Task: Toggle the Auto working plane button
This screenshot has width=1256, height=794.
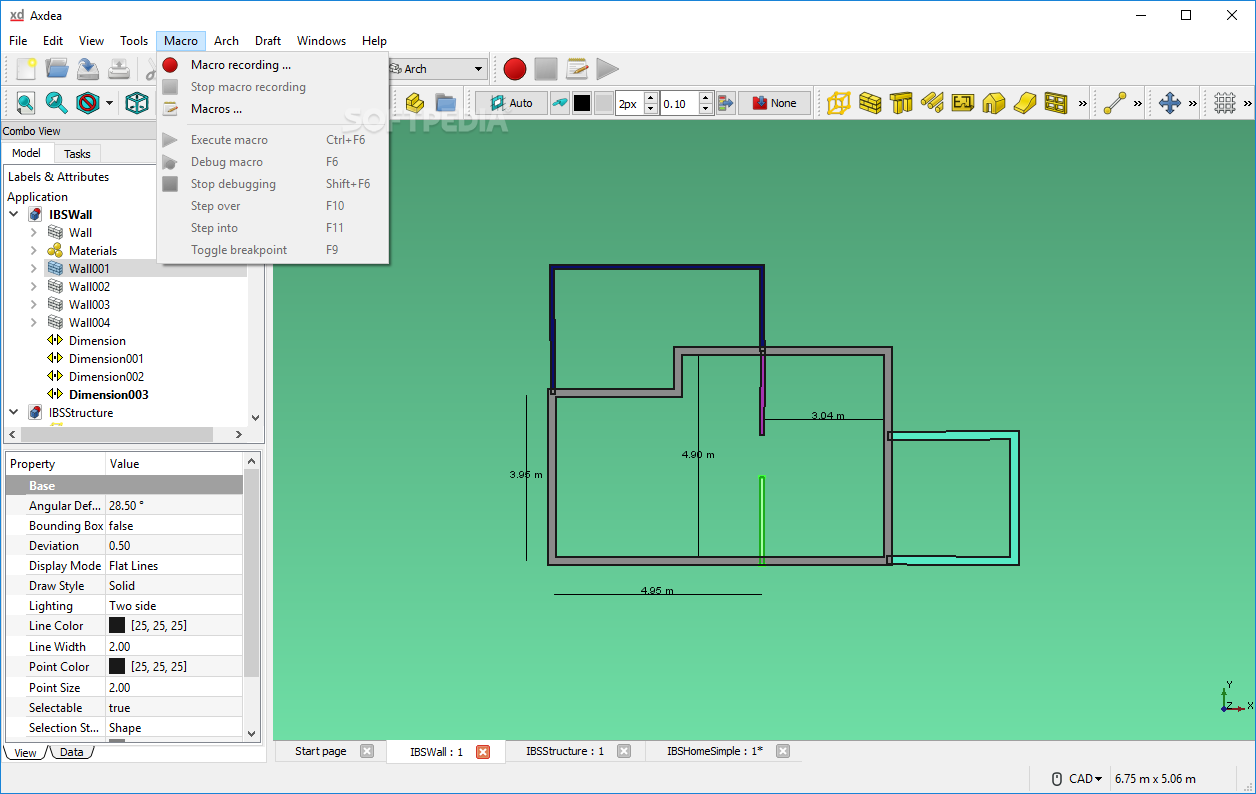Action: coord(511,103)
